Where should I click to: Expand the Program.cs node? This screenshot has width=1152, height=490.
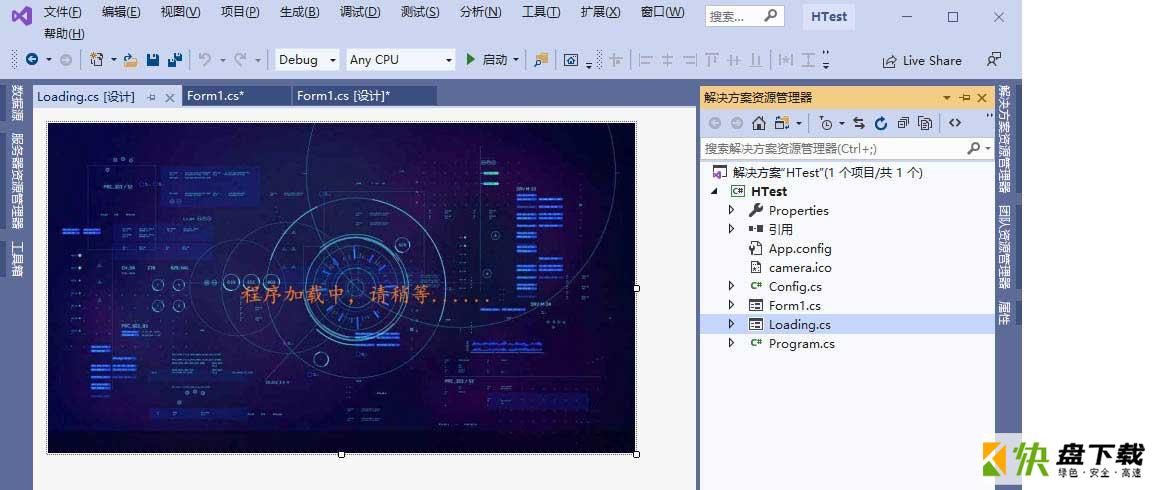(731, 343)
